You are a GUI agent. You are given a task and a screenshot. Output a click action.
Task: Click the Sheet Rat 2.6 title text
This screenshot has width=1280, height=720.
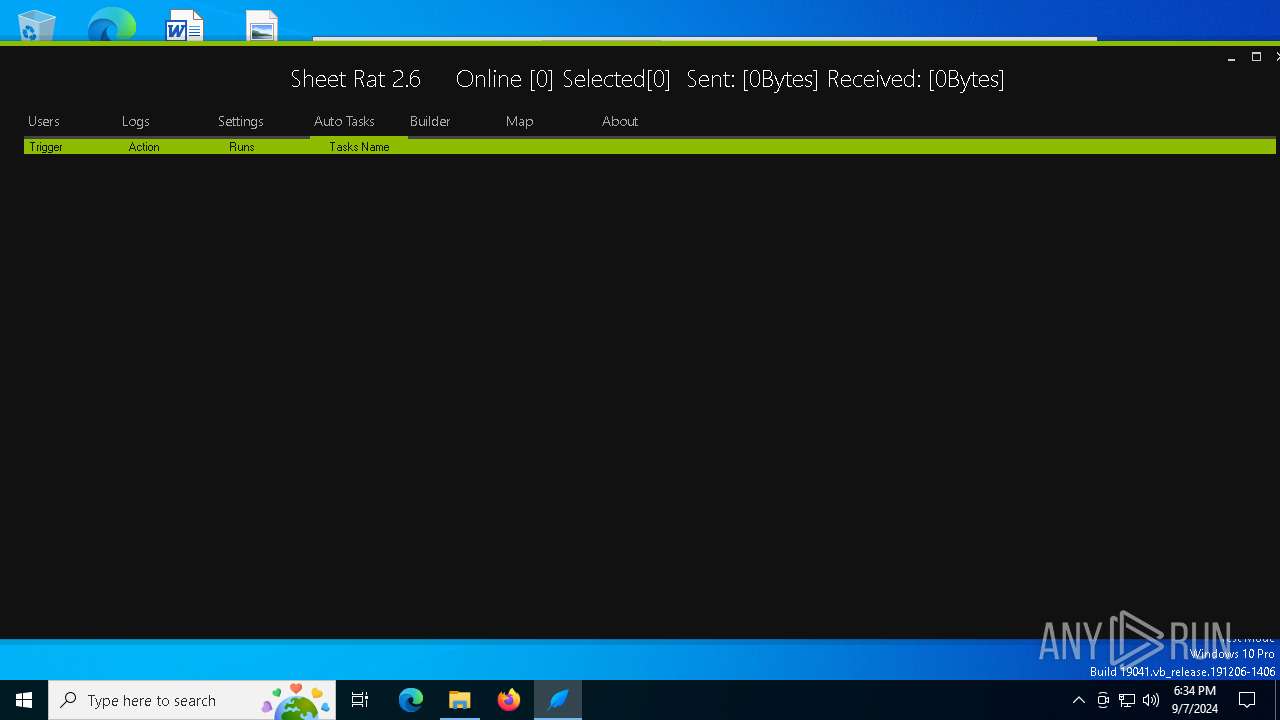pyautogui.click(x=355, y=79)
